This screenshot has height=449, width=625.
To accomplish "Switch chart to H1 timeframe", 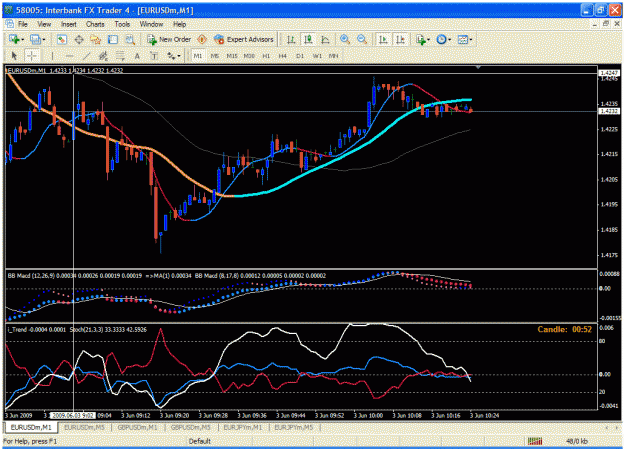I will click(x=266, y=56).
